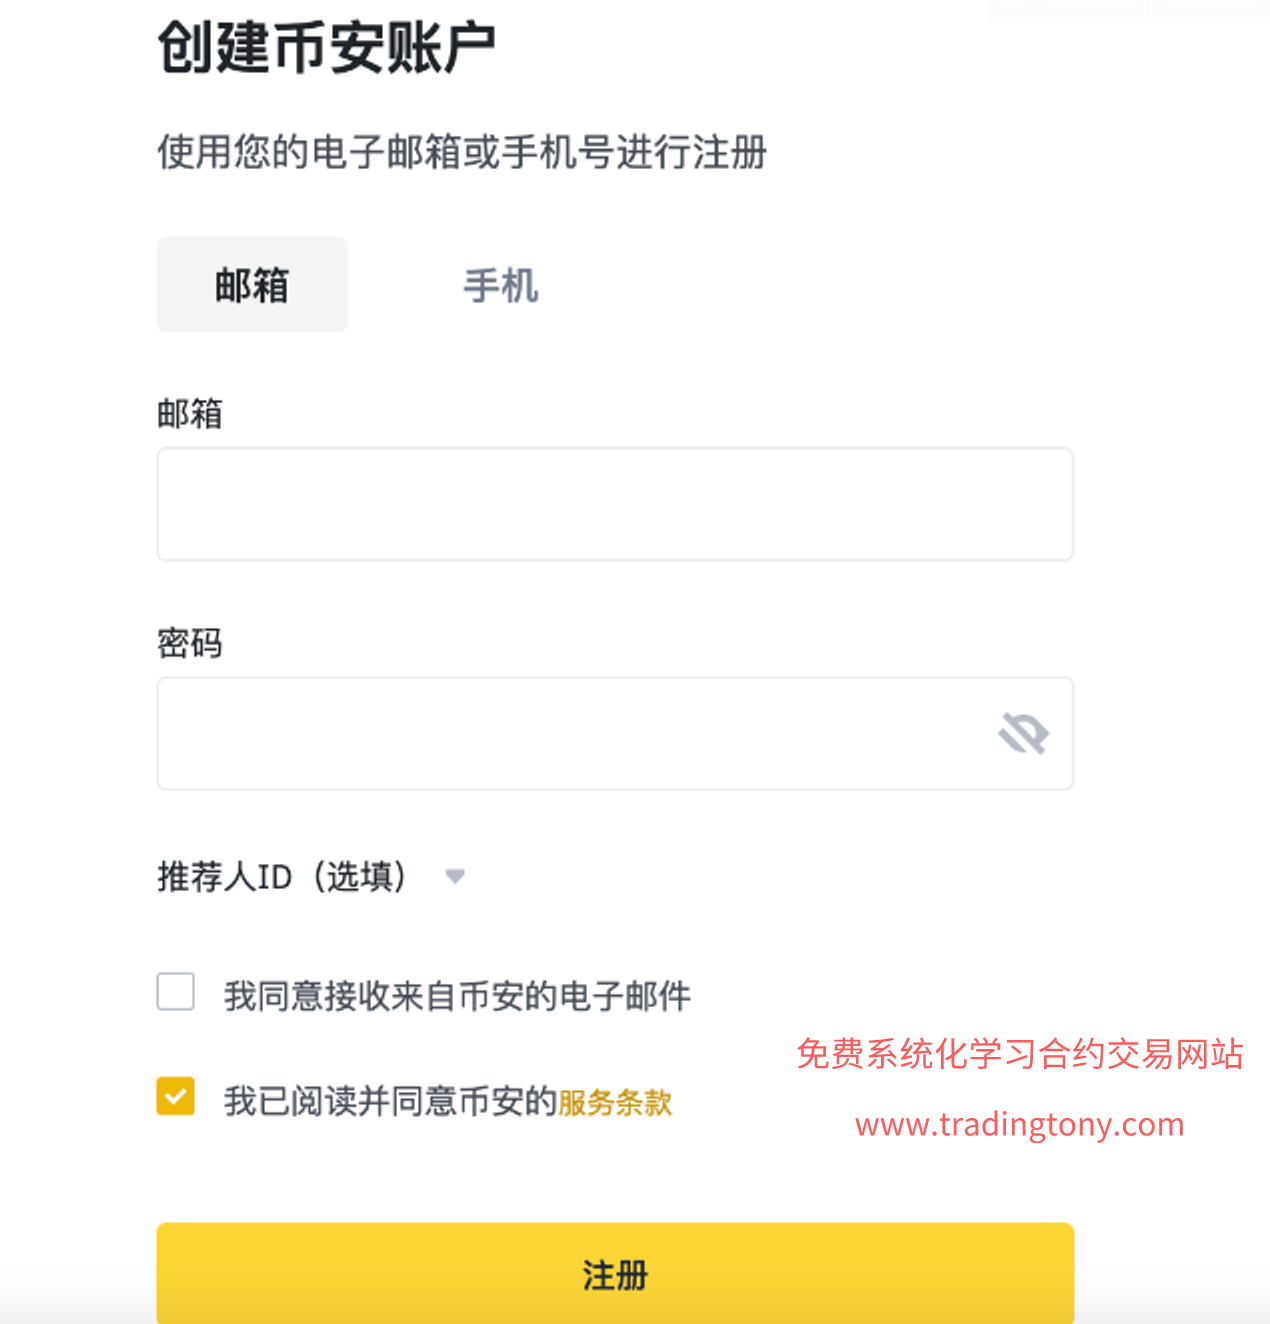Click the 创建币安账户 heading
This screenshot has height=1324, width=1270.
(326, 47)
